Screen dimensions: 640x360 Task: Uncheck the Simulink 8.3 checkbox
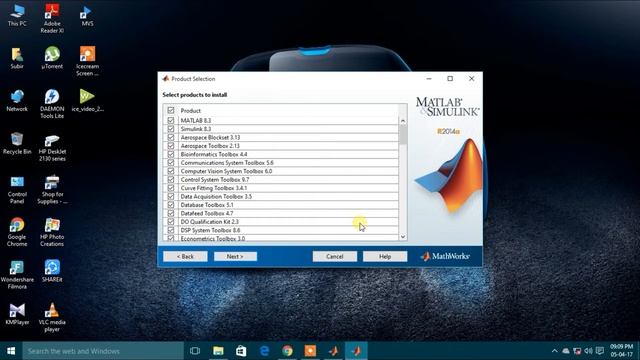point(171,129)
